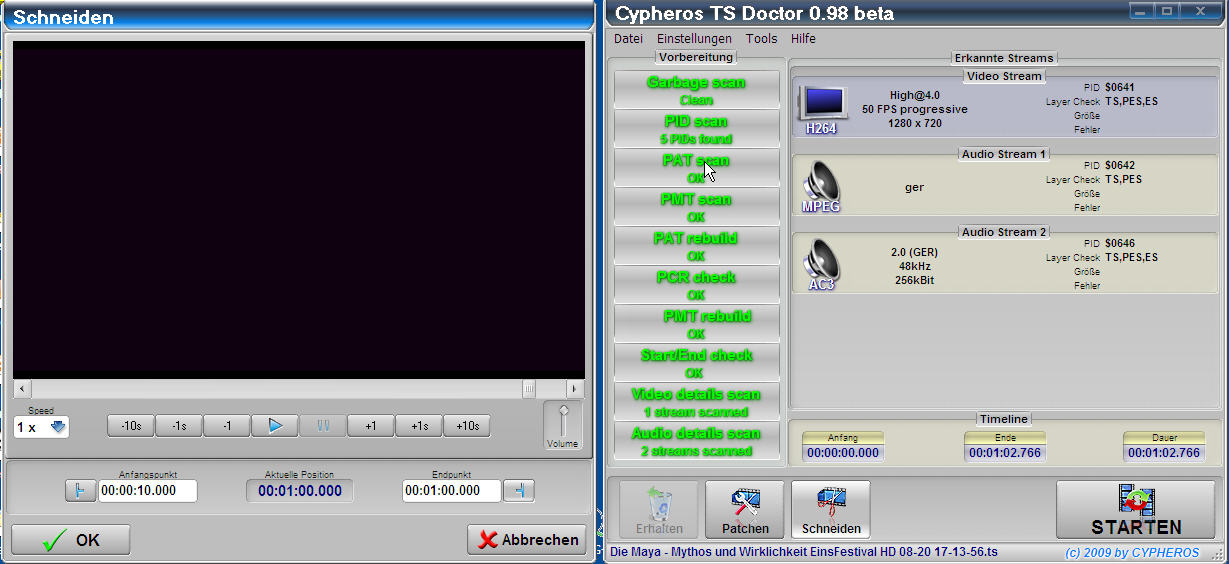Screen dimensions: 1229x564
Task: Click the MPEG audio speaker icon
Action: pos(820,187)
